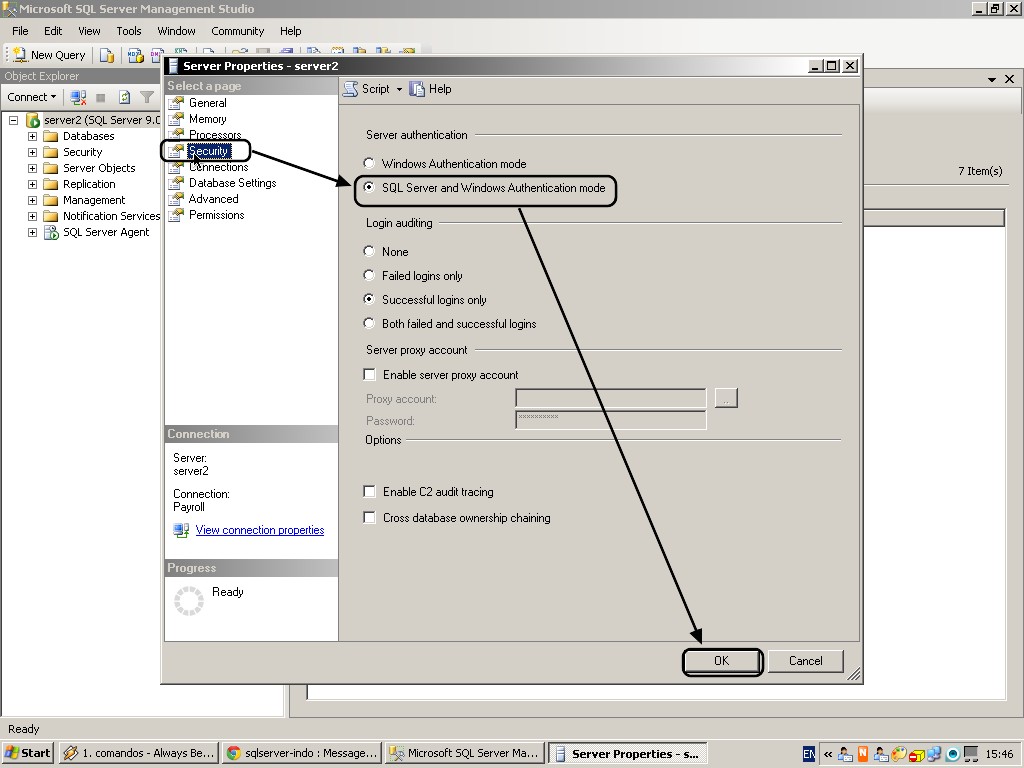The width and height of the screenshot is (1024, 768).
Task: Open the Community menu
Action: [237, 31]
